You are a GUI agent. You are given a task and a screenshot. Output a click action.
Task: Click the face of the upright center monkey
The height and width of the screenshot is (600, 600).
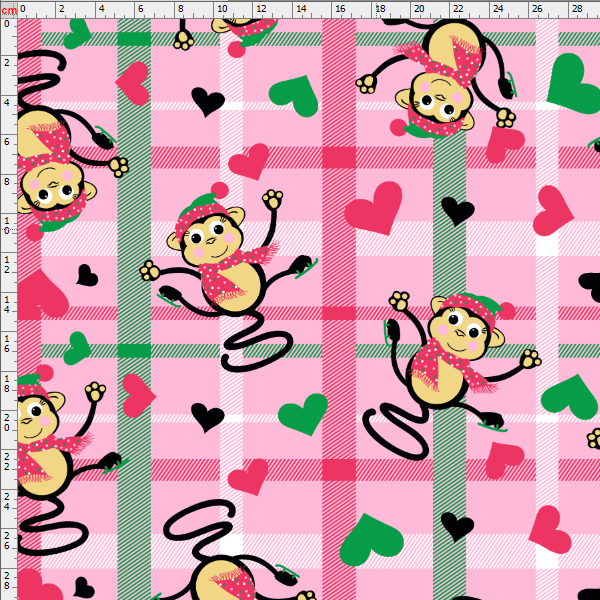coord(211,240)
